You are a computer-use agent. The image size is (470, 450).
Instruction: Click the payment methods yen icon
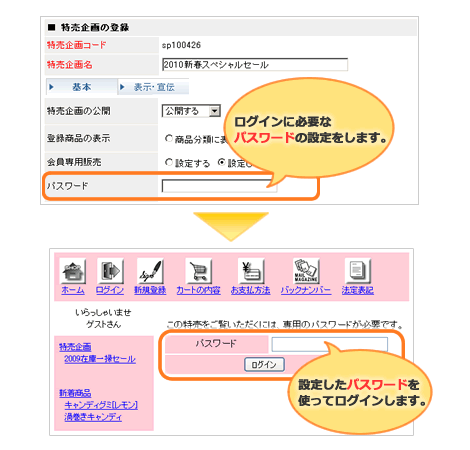pyautogui.click(x=251, y=271)
